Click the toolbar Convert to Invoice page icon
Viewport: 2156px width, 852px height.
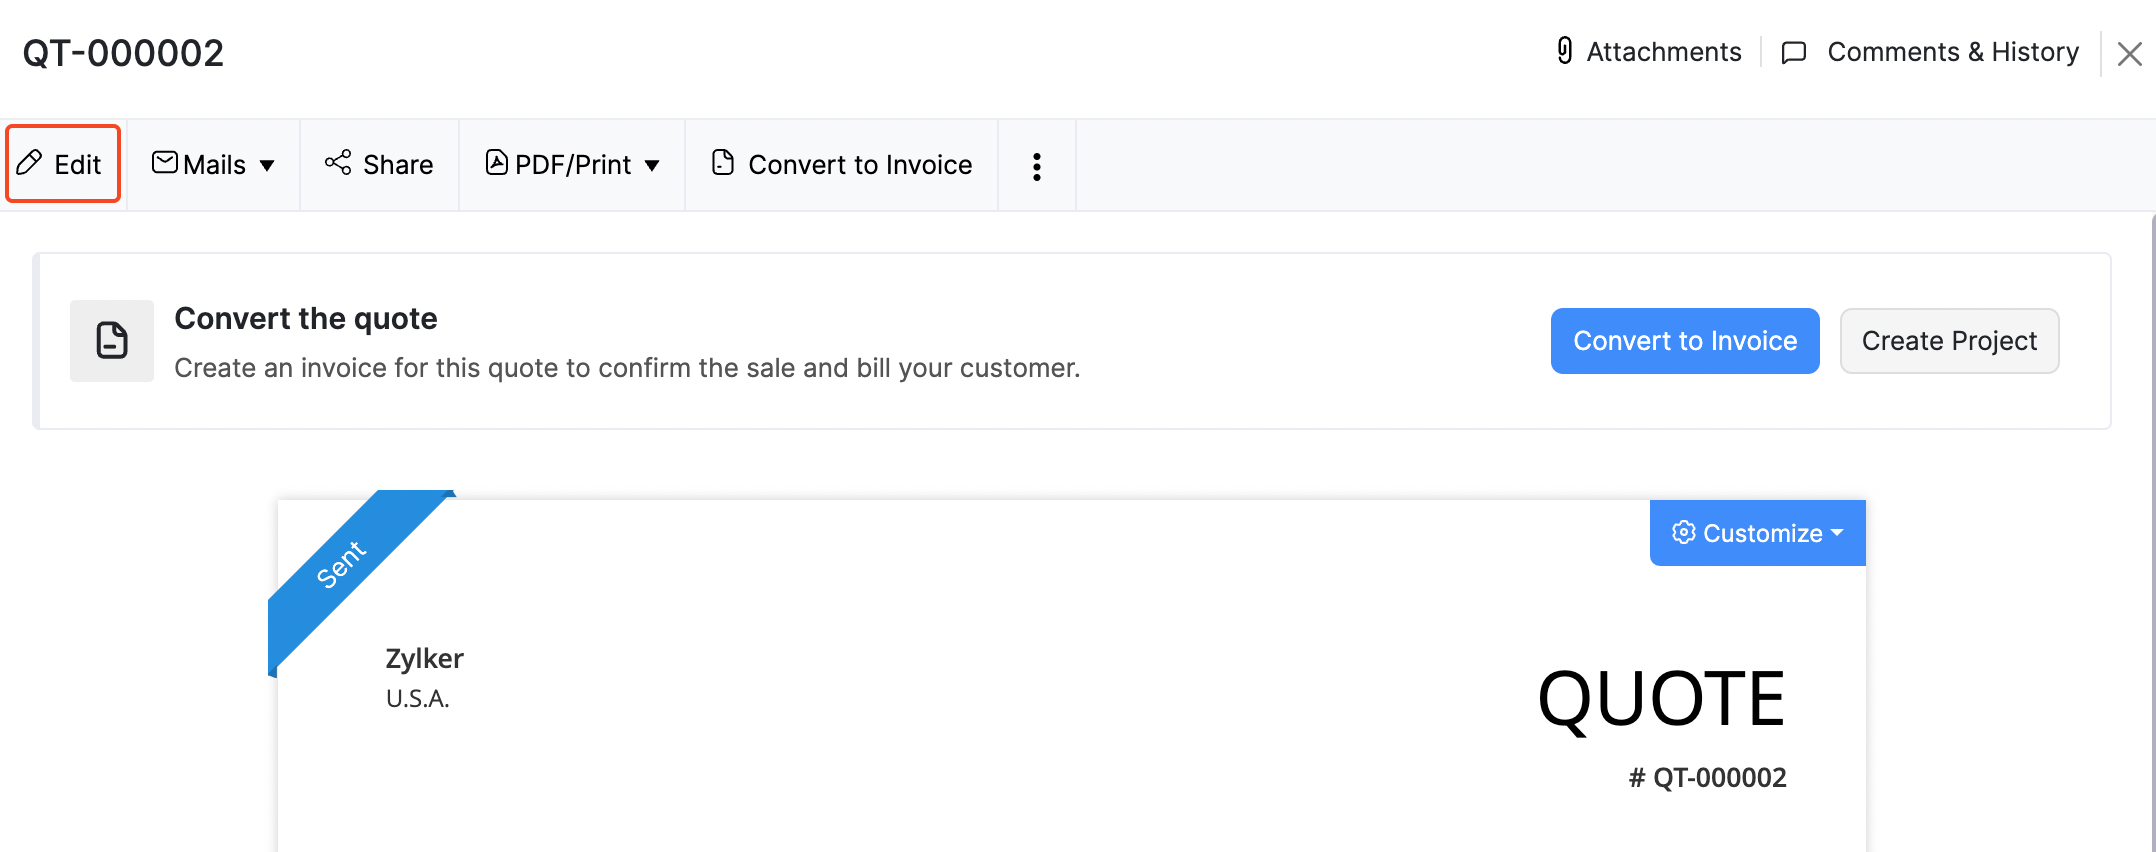pos(723,163)
